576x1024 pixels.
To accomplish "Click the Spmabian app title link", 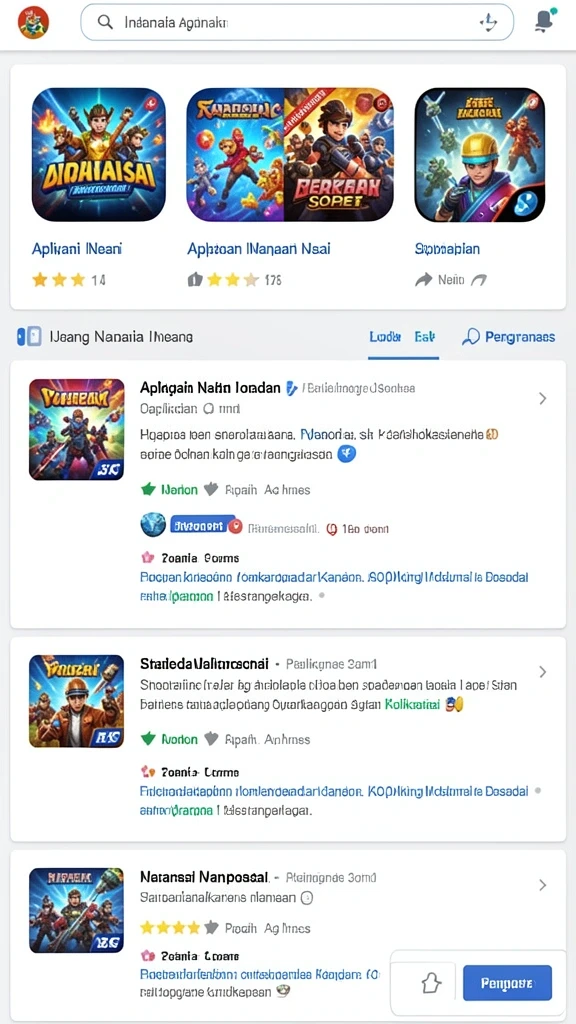I will coord(447,249).
